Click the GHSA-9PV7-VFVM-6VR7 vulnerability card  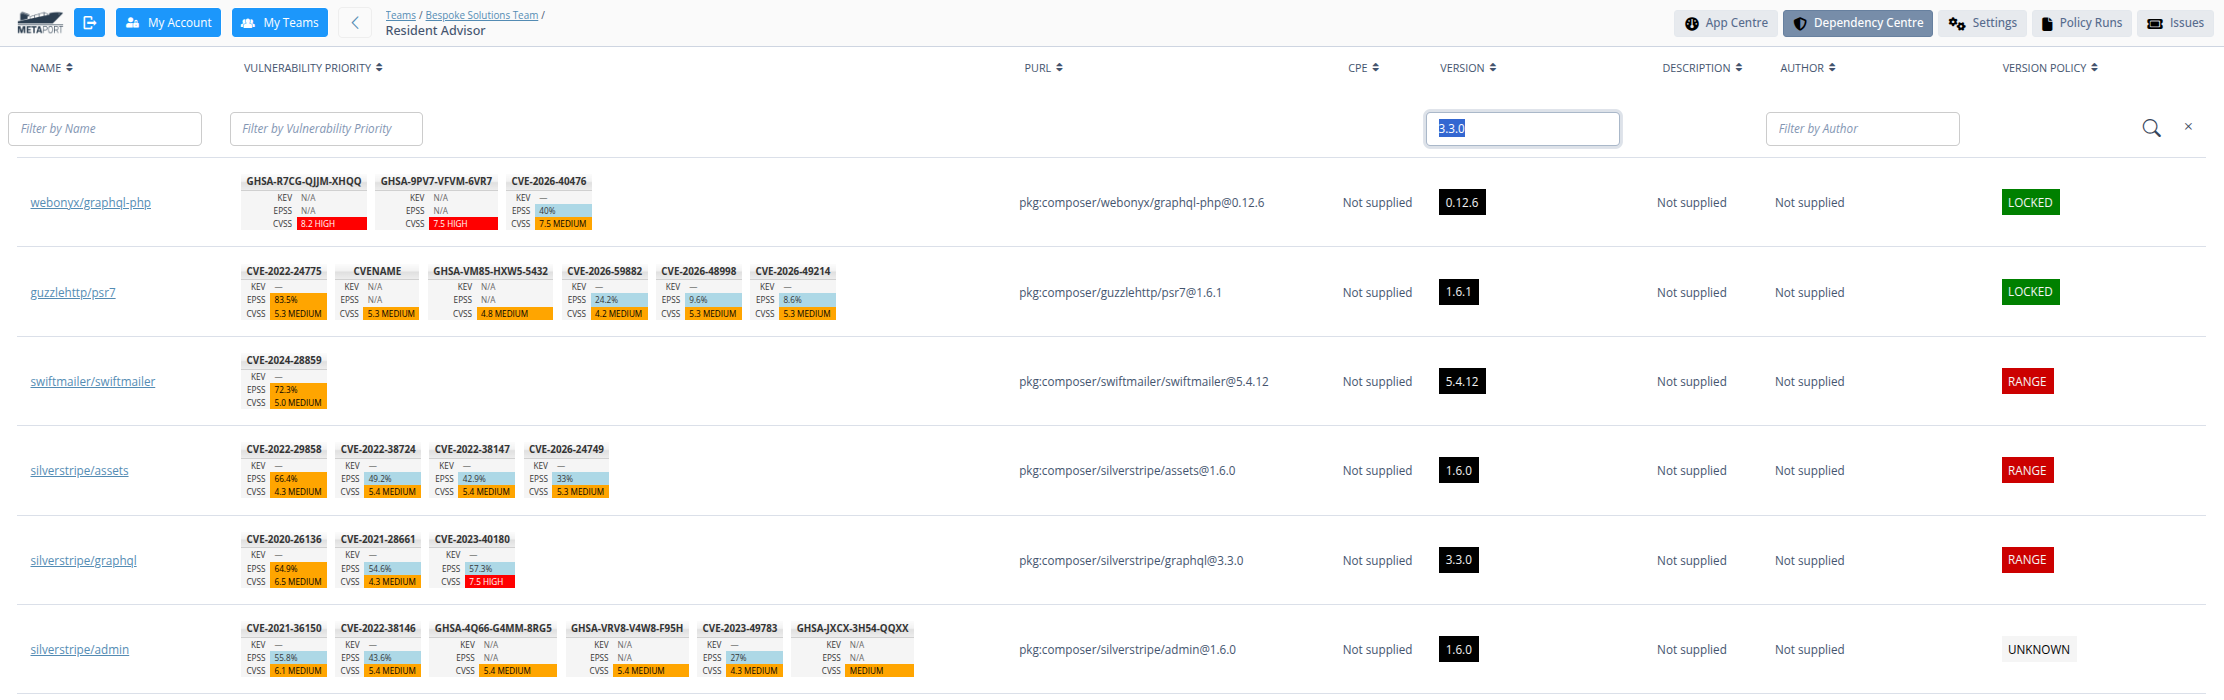pos(437,203)
